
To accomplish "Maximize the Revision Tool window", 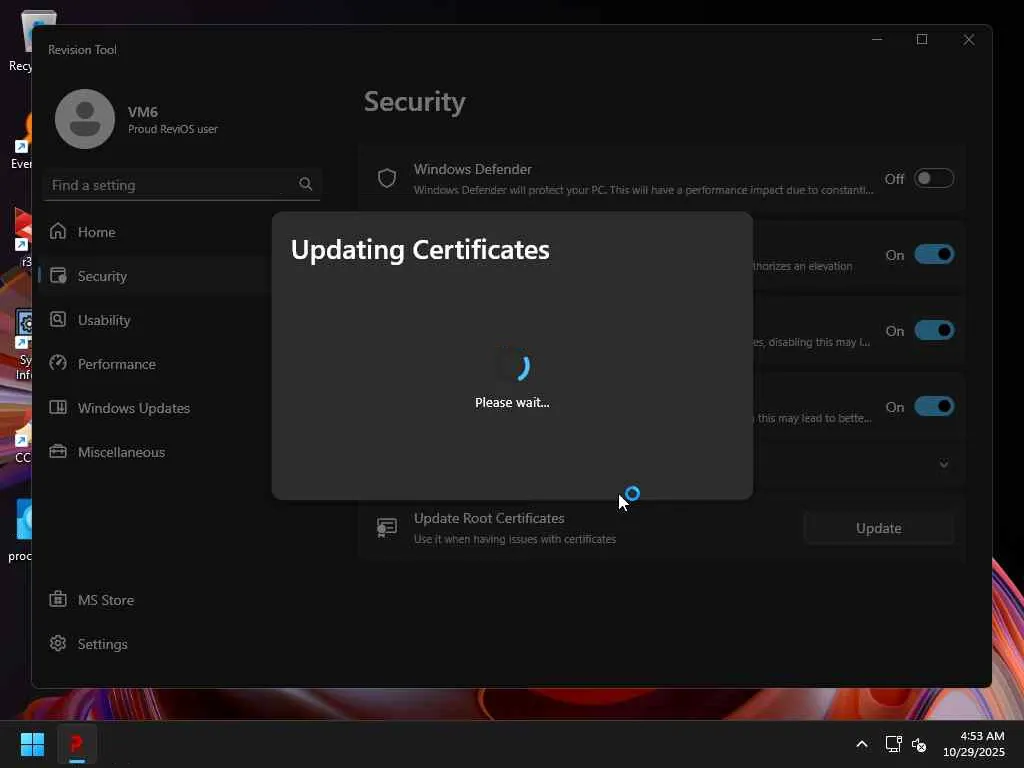I will (x=922, y=40).
